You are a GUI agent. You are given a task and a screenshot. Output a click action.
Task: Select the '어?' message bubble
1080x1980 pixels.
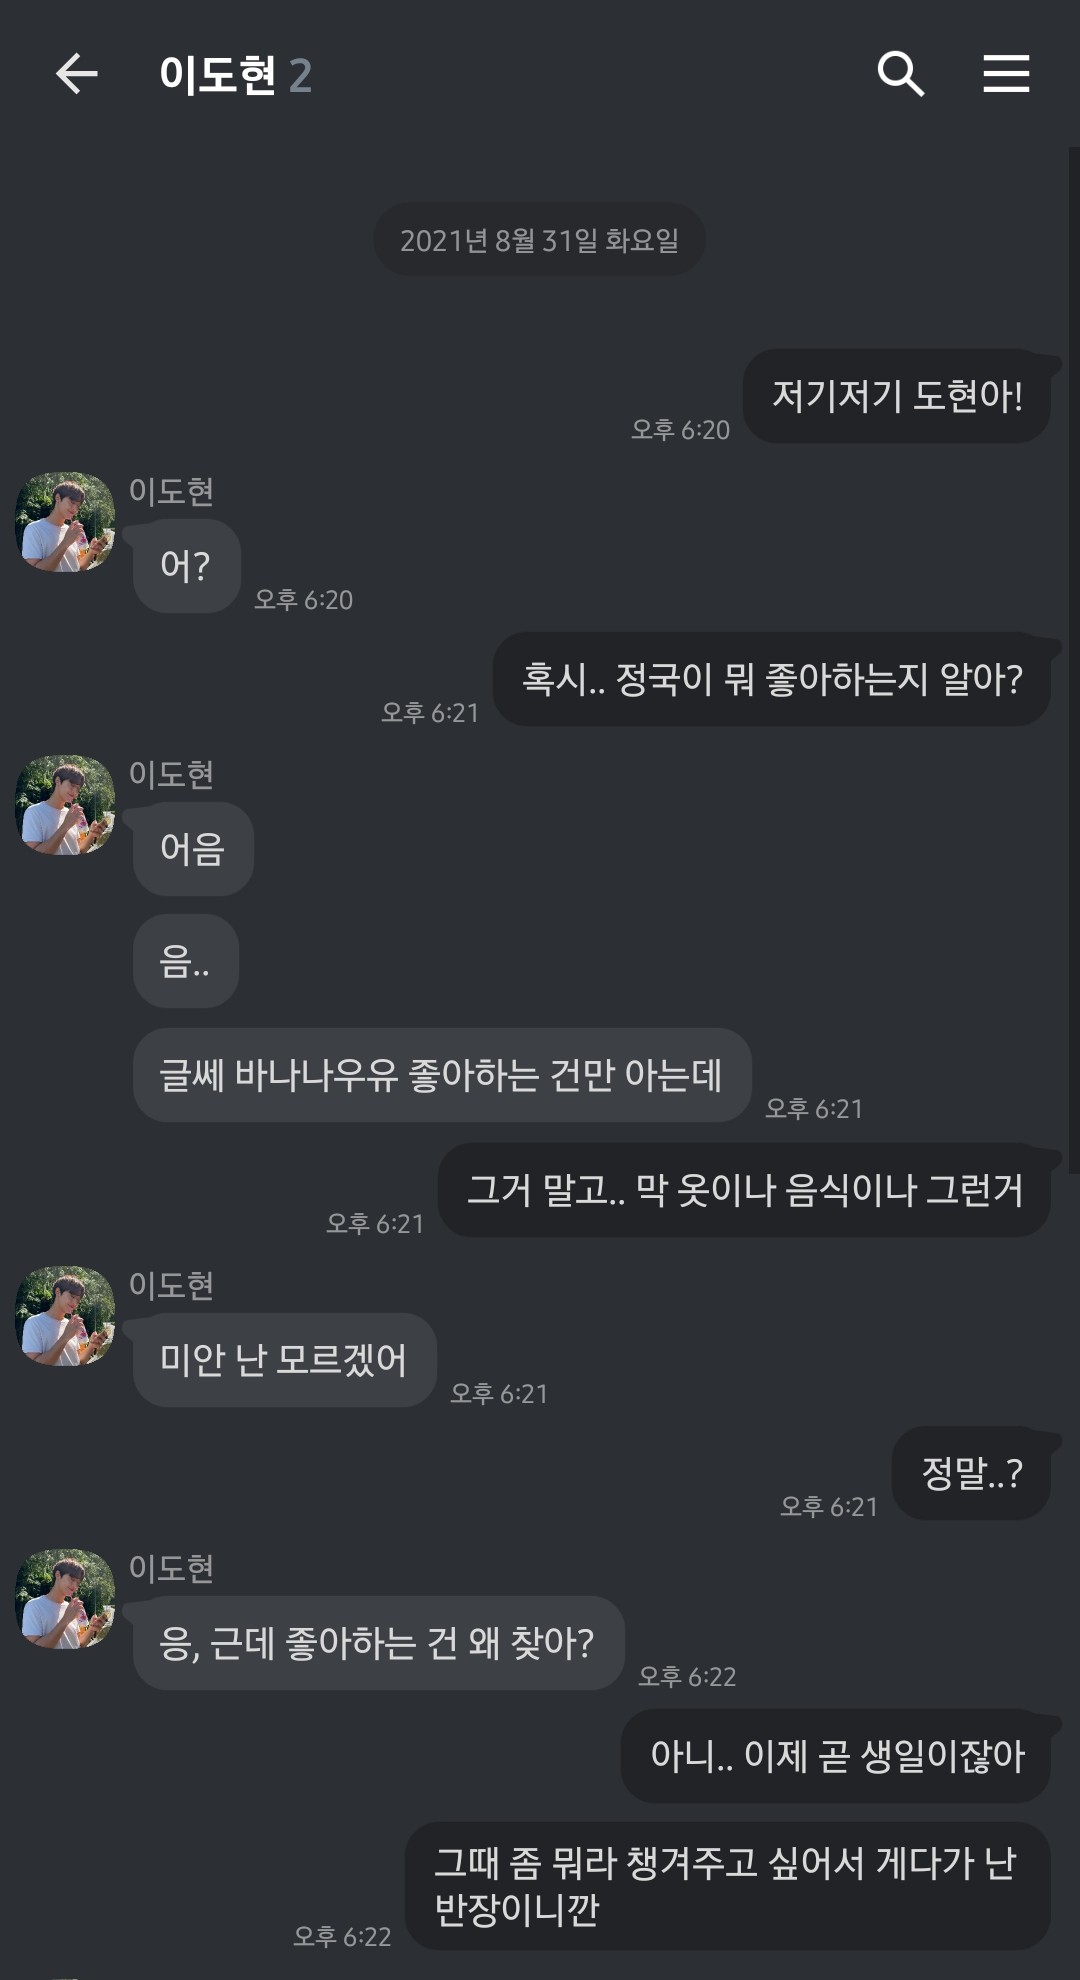[186, 566]
